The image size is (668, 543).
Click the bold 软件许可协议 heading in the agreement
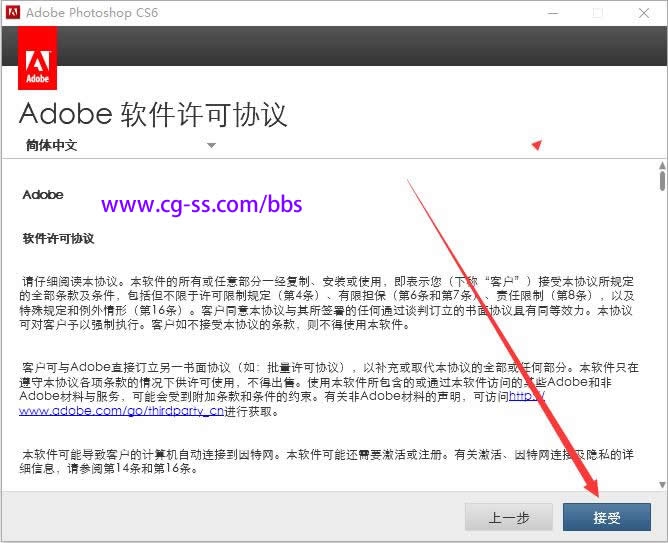58,239
